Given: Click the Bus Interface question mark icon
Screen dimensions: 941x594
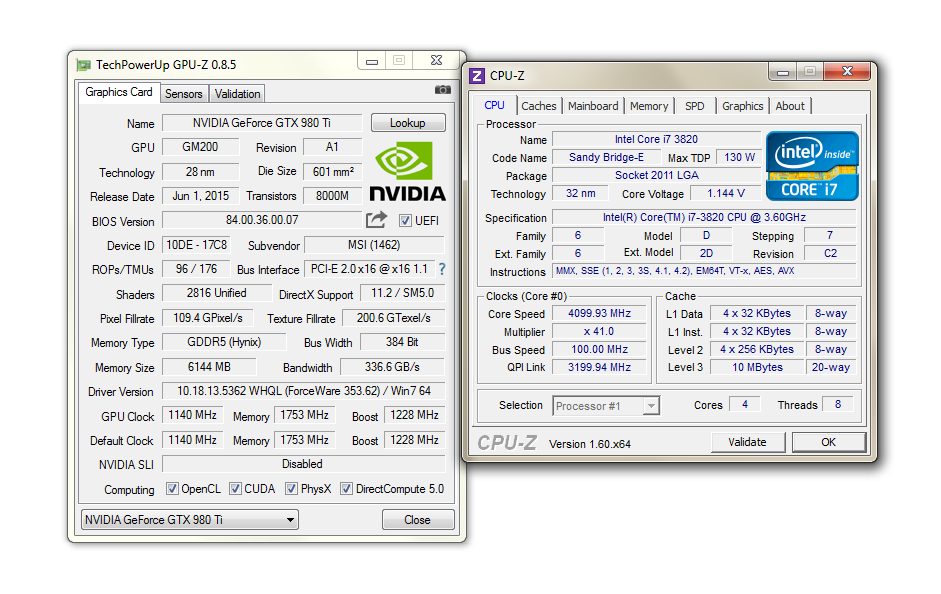Looking at the screenshot, I should coord(441,269).
